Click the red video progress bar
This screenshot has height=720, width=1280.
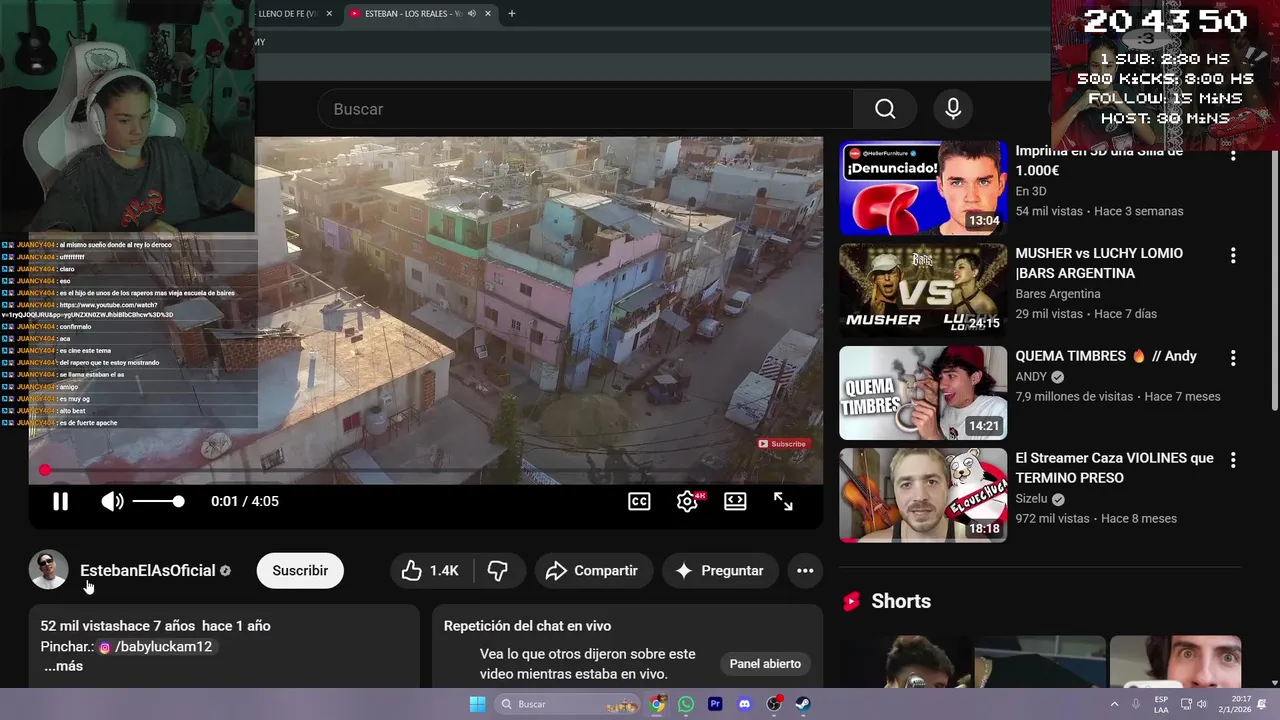[x=426, y=470]
